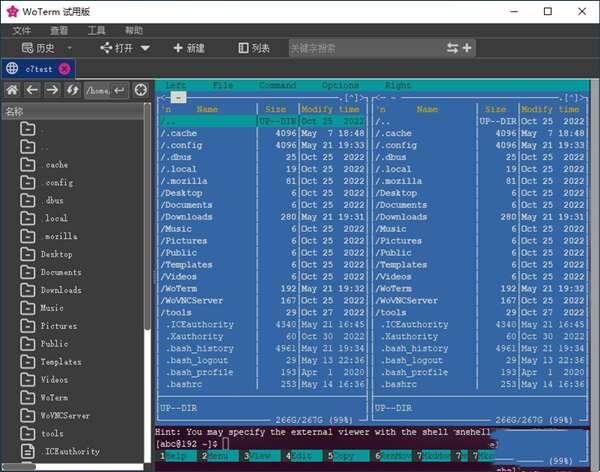Click the home directory icon in file panel
Viewport: 600px width, 472px height.
click(x=12, y=90)
